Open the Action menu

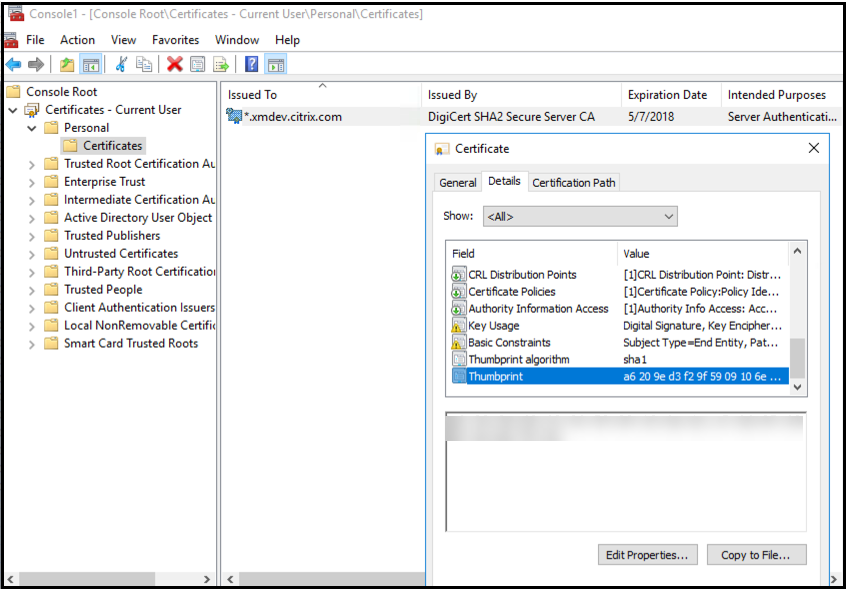(77, 40)
